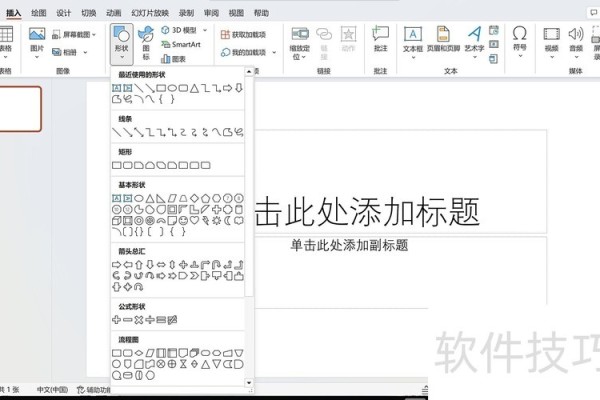Click the 音频 (Audio) speaker icon

pyautogui.click(x=576, y=34)
